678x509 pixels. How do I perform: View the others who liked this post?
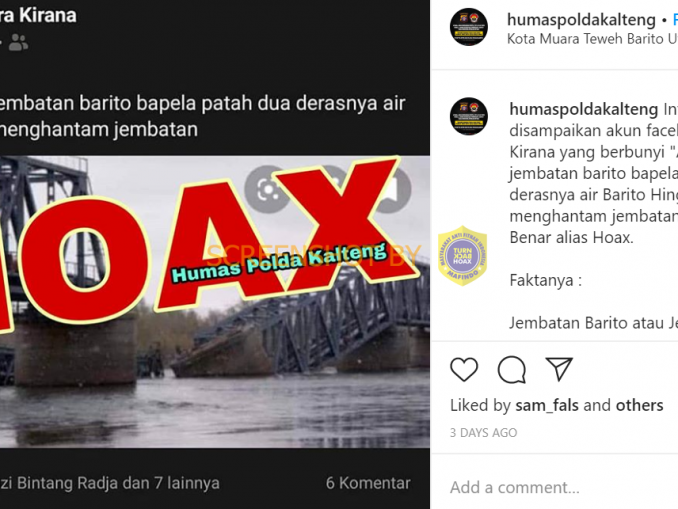tap(640, 405)
